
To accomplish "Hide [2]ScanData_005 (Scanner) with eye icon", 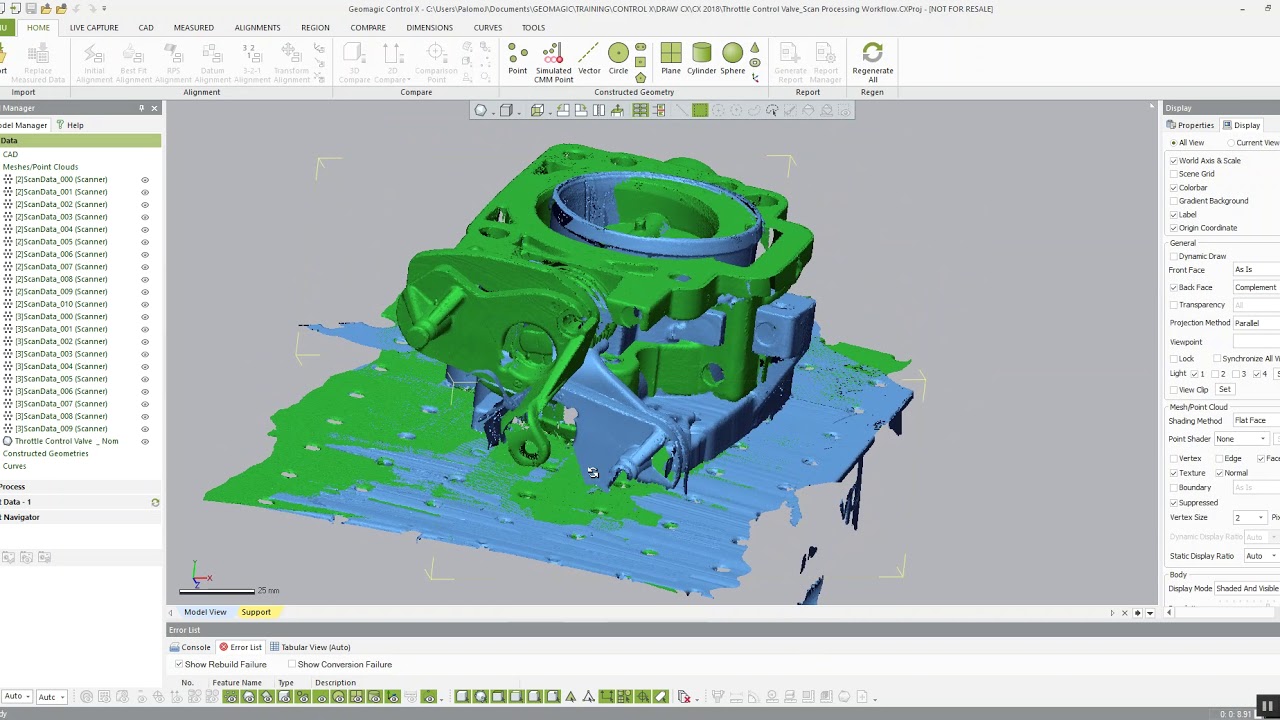I will 145,242.
